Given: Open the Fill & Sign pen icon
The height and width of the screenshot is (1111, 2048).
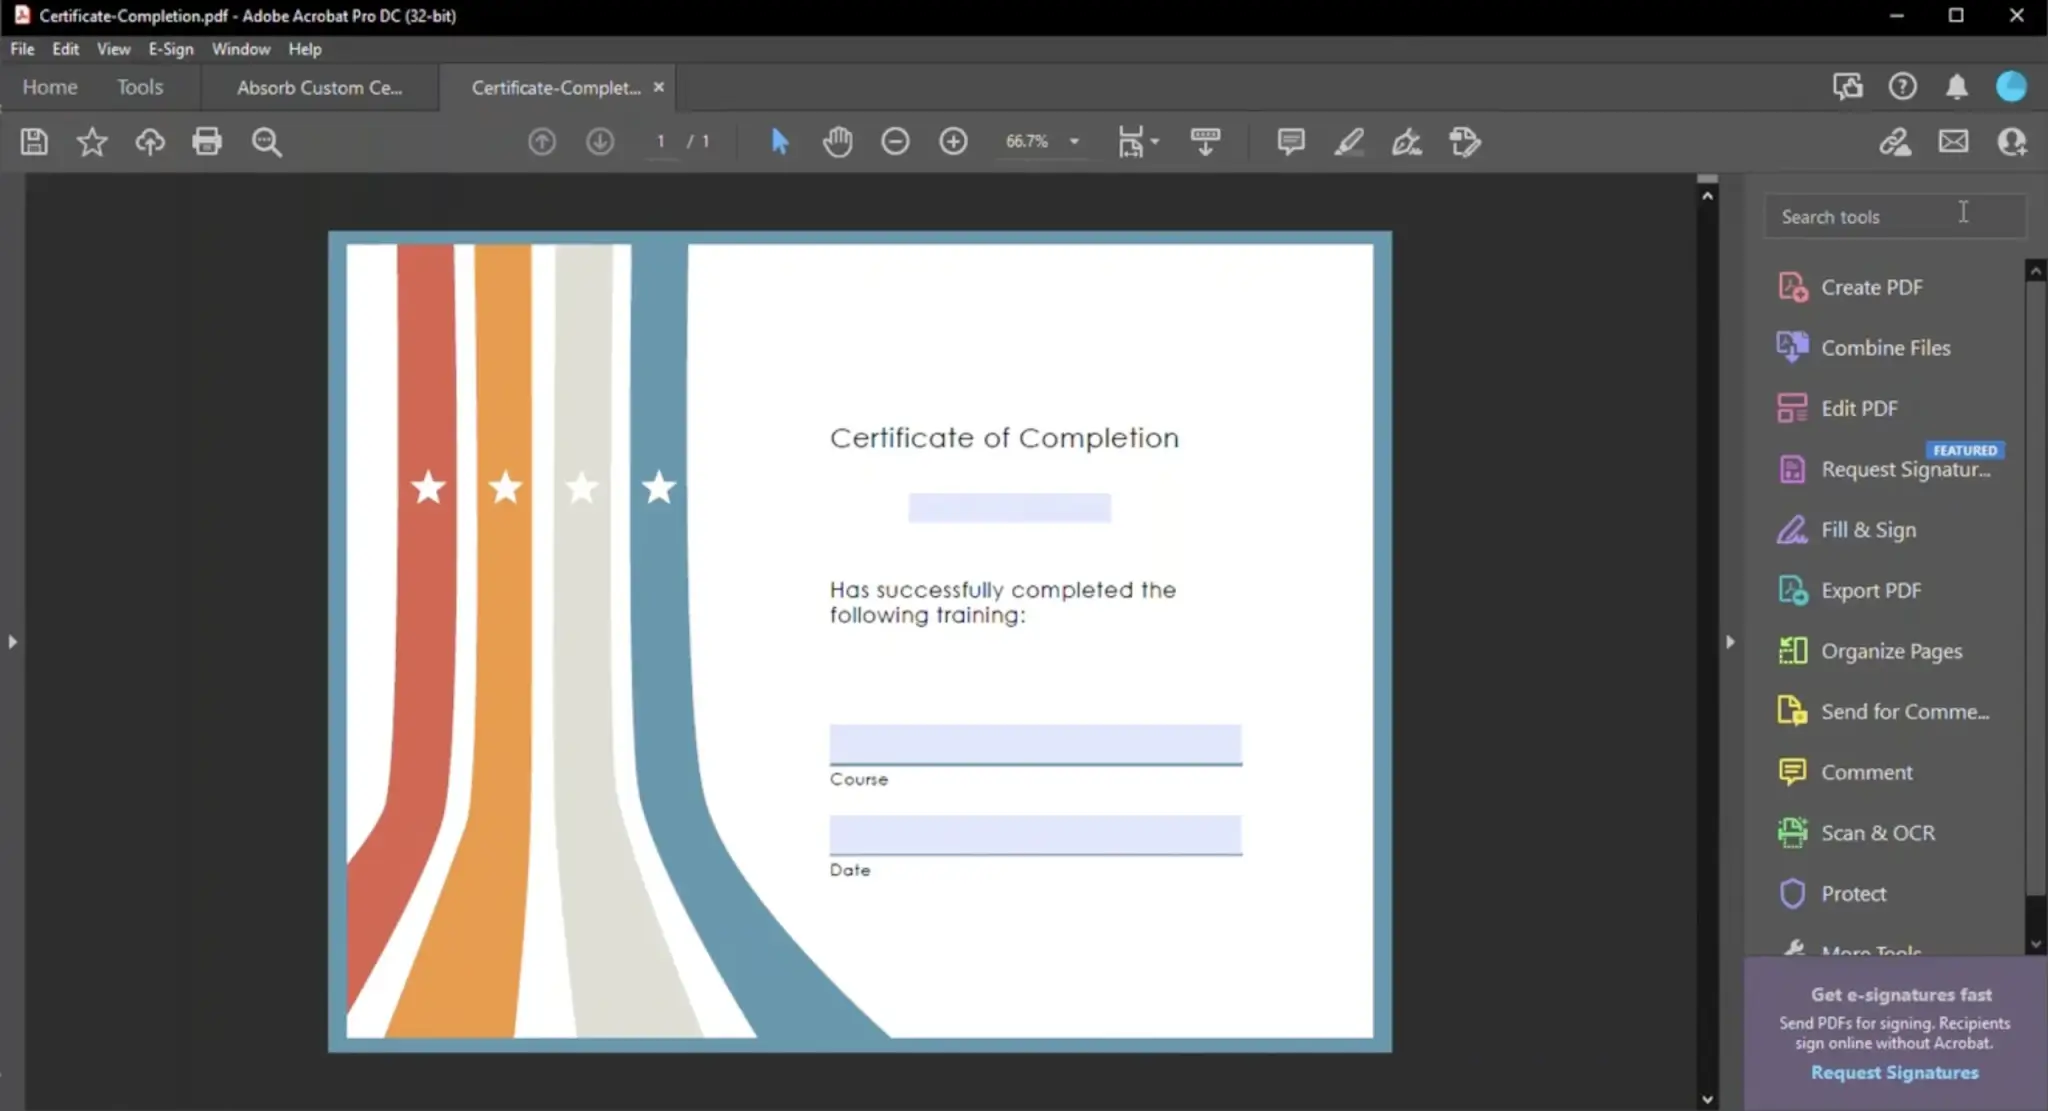Looking at the screenshot, I should pyautogui.click(x=1406, y=141).
